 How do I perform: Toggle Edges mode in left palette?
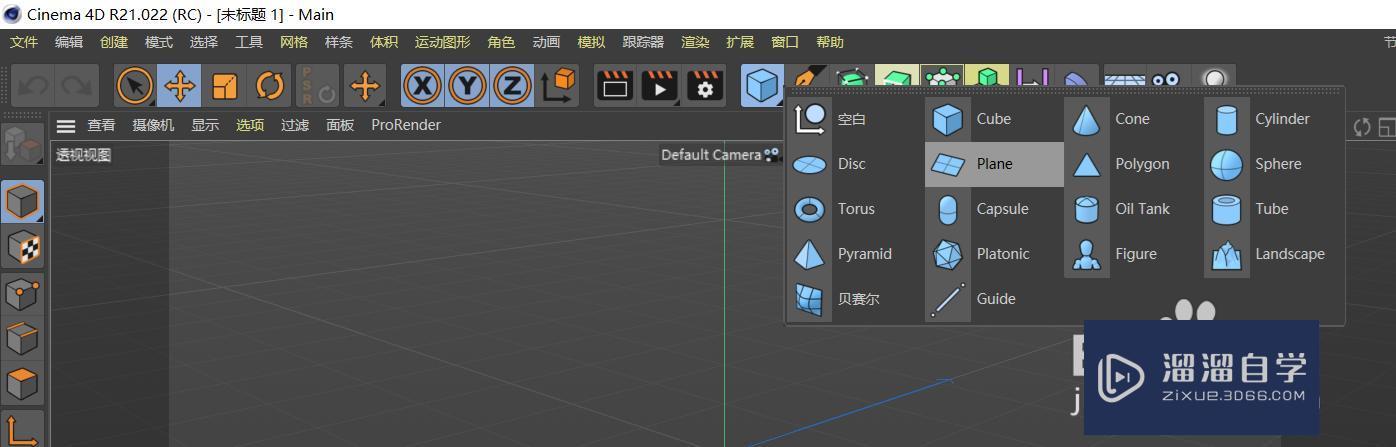22,338
